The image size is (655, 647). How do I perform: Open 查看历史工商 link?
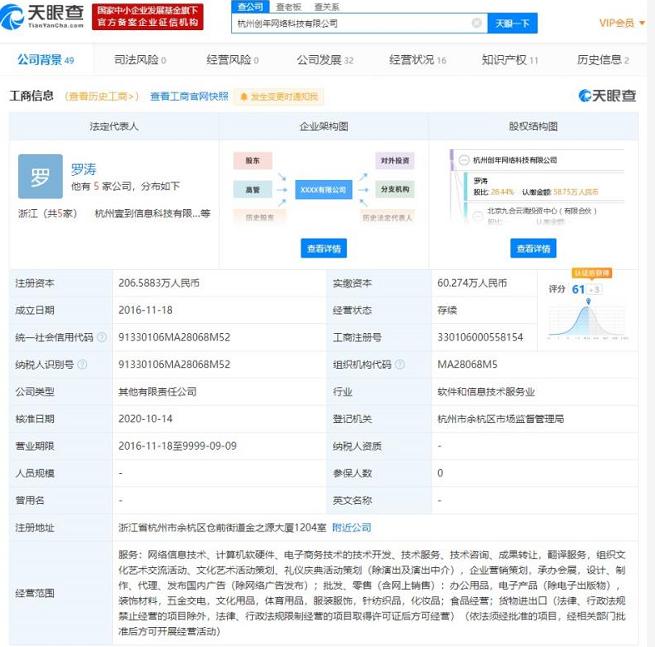point(102,96)
